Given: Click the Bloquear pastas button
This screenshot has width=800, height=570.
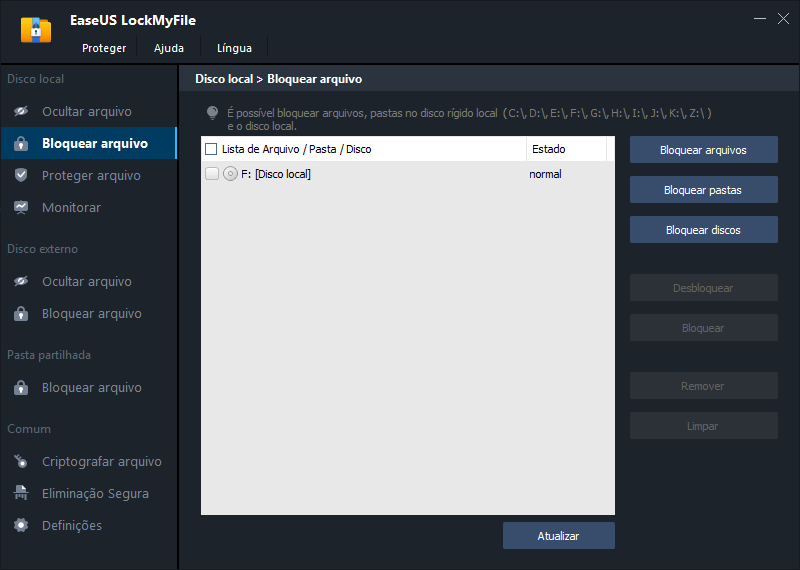Looking at the screenshot, I should (x=704, y=190).
